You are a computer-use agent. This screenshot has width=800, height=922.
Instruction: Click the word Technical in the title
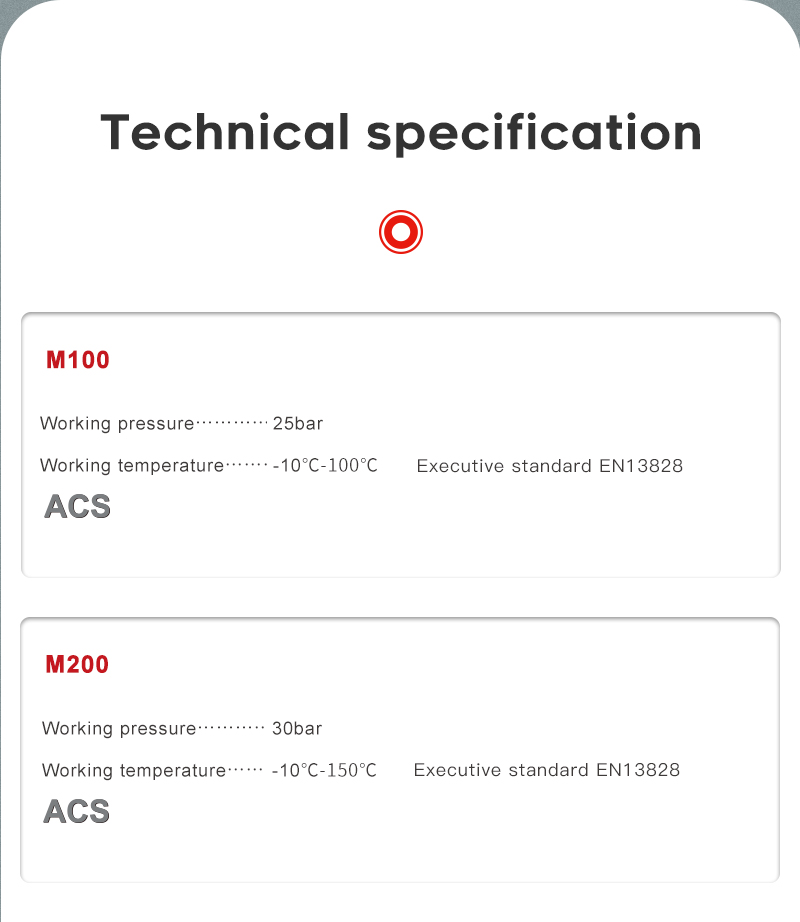[x=225, y=132]
